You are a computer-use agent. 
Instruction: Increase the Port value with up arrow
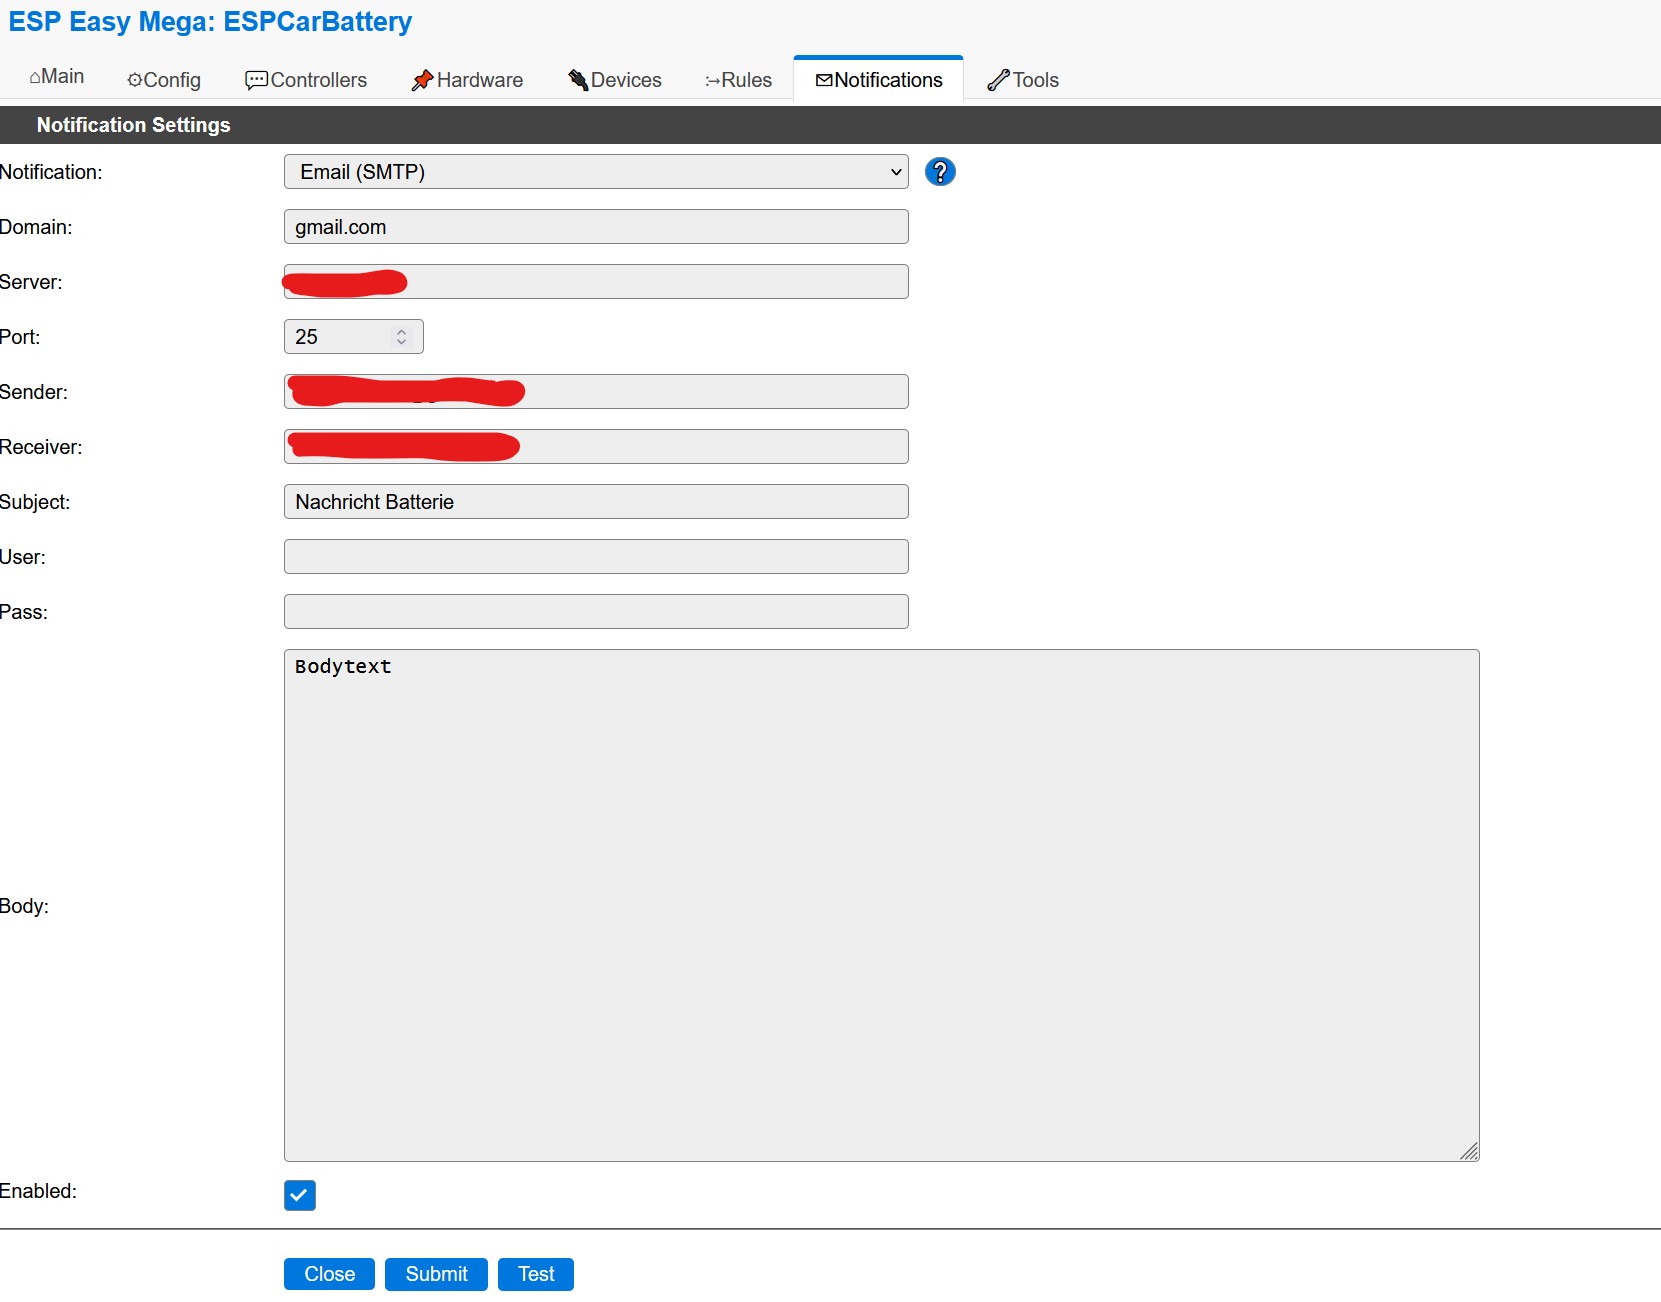pyautogui.click(x=402, y=331)
